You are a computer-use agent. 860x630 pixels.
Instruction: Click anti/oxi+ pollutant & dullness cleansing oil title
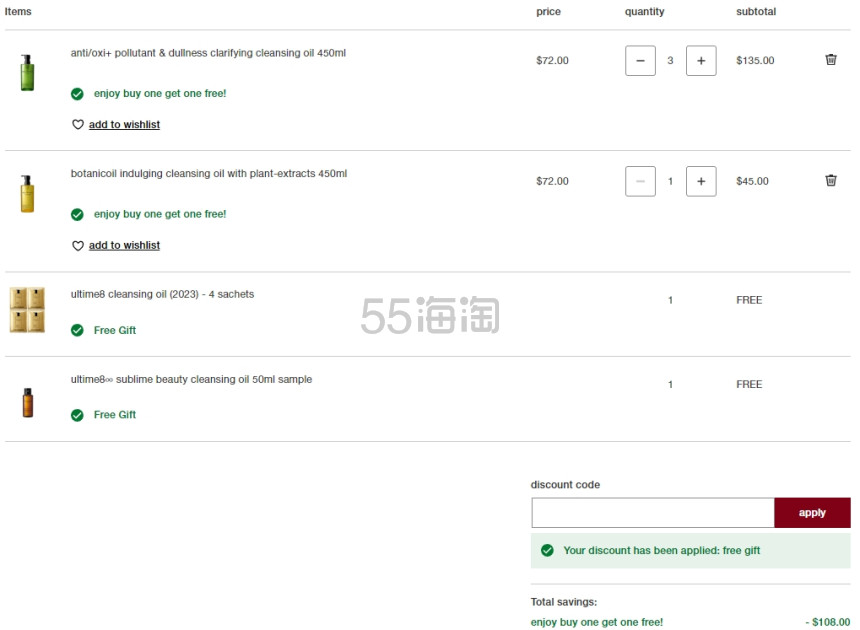point(208,53)
